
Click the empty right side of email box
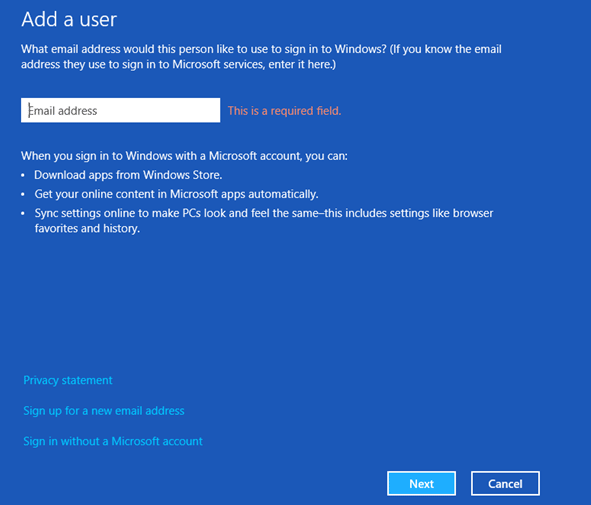[x=158, y=110]
